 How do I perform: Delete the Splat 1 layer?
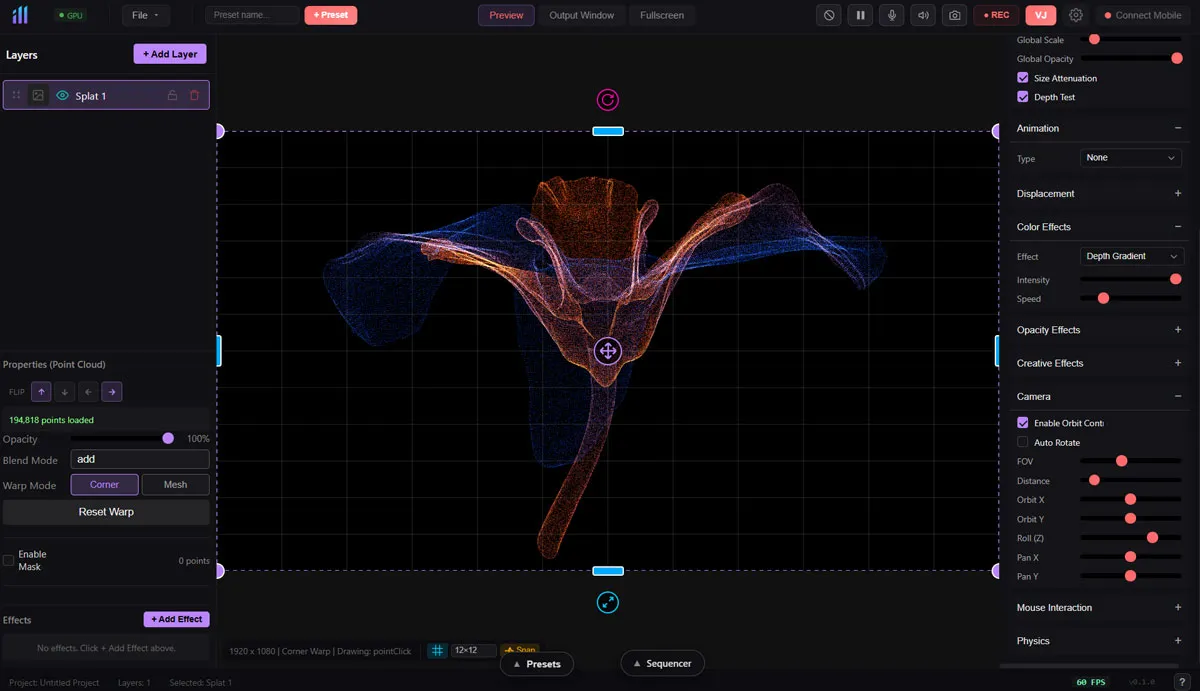(194, 95)
